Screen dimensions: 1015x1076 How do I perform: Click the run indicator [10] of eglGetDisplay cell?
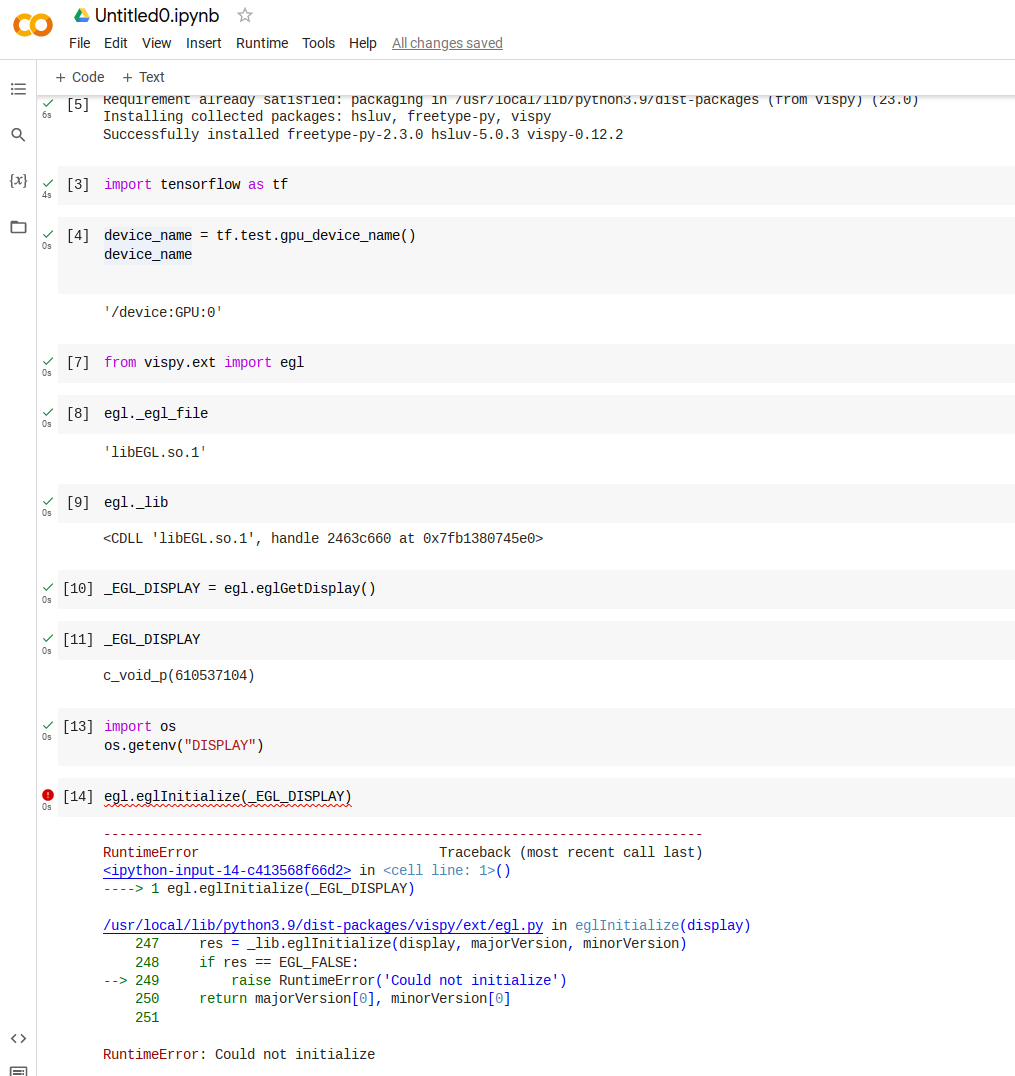tap(78, 588)
